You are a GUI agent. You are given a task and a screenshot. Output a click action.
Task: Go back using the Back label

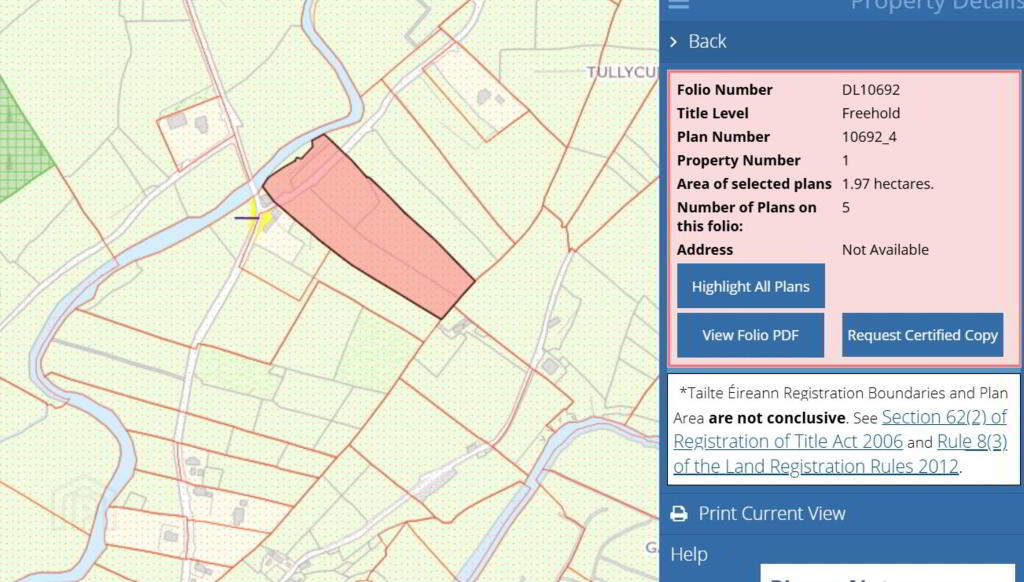click(x=707, y=42)
